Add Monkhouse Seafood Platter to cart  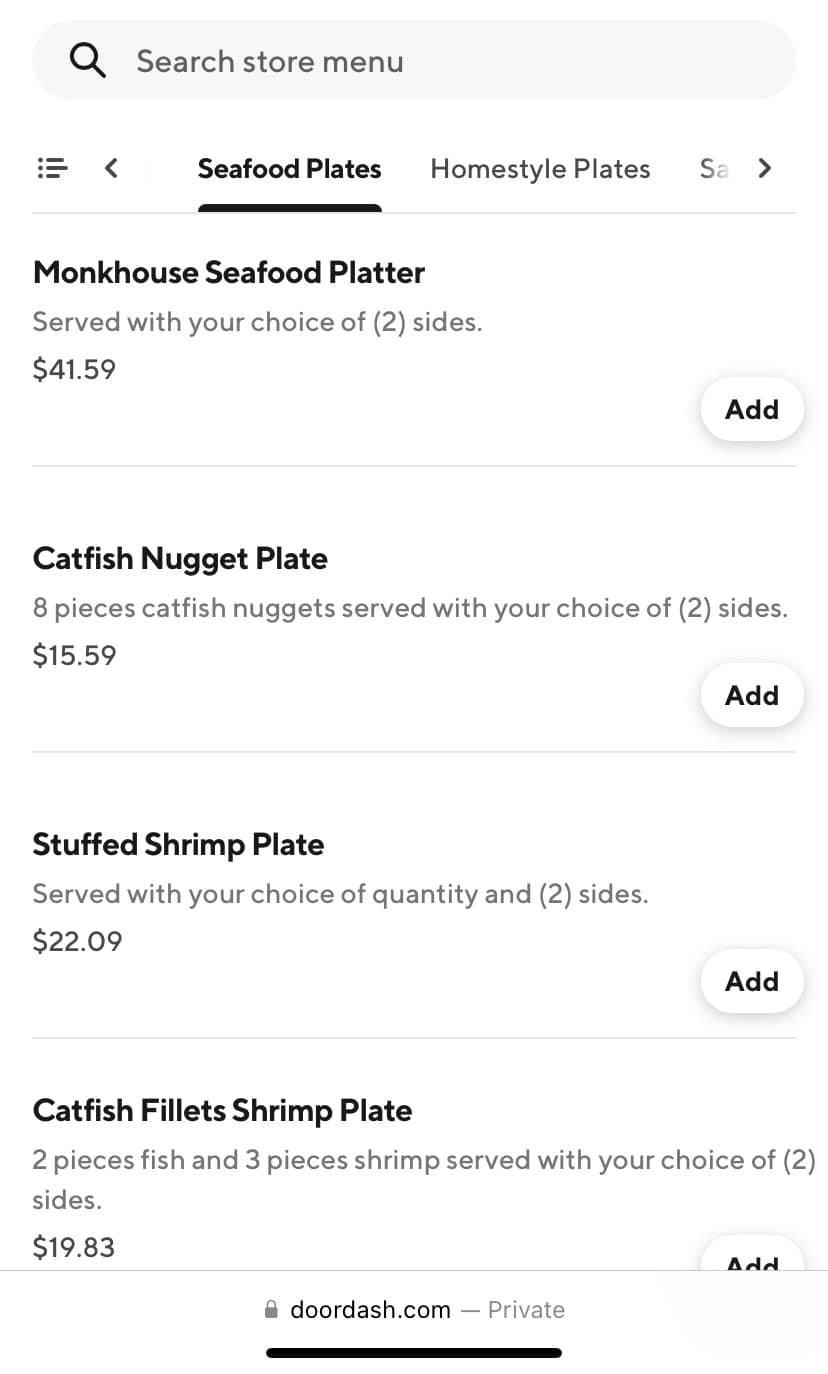tap(751, 409)
